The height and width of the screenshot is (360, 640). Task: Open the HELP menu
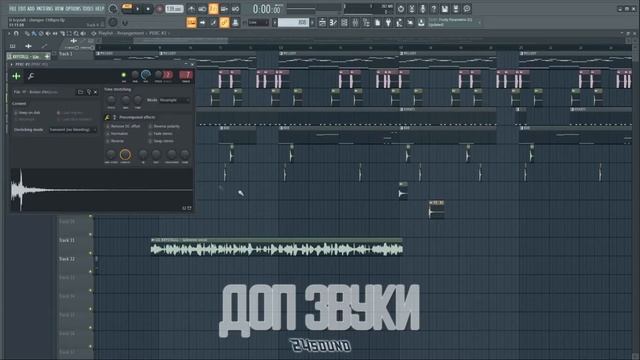coord(100,8)
